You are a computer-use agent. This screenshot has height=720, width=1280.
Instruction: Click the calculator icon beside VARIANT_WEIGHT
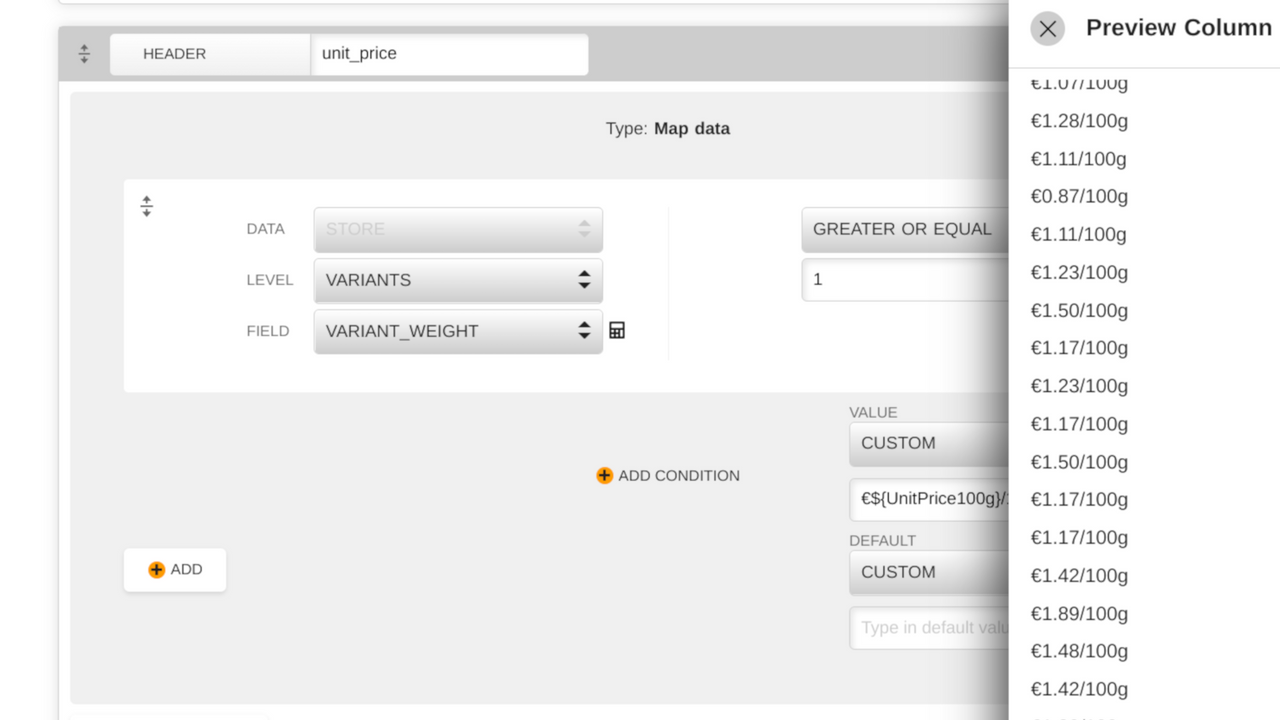pos(617,329)
